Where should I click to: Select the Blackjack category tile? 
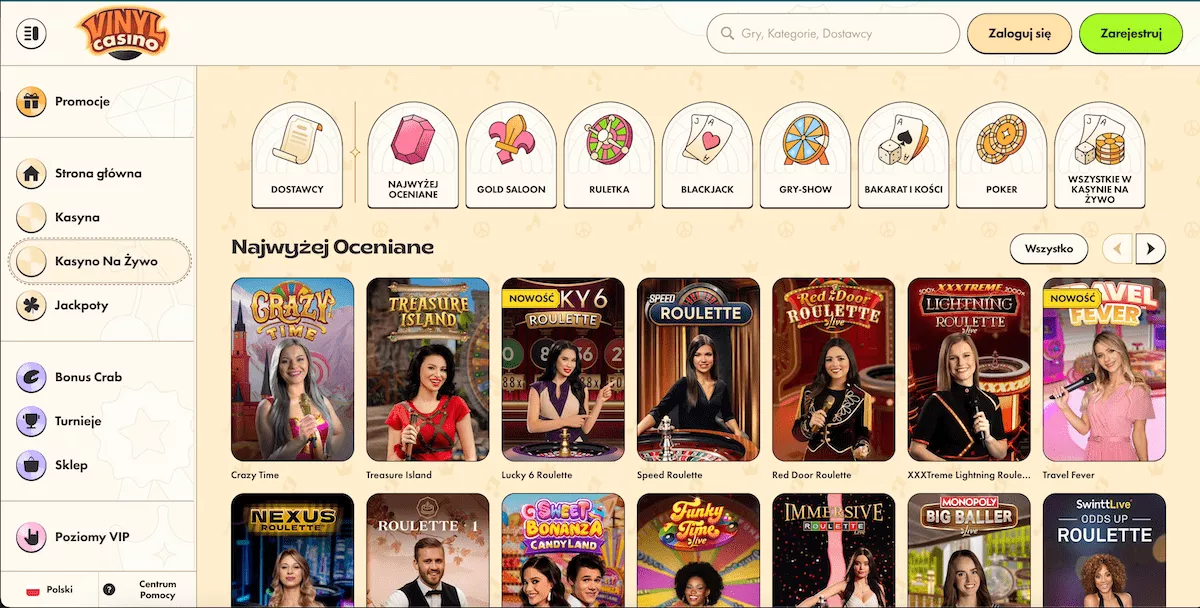pos(707,155)
